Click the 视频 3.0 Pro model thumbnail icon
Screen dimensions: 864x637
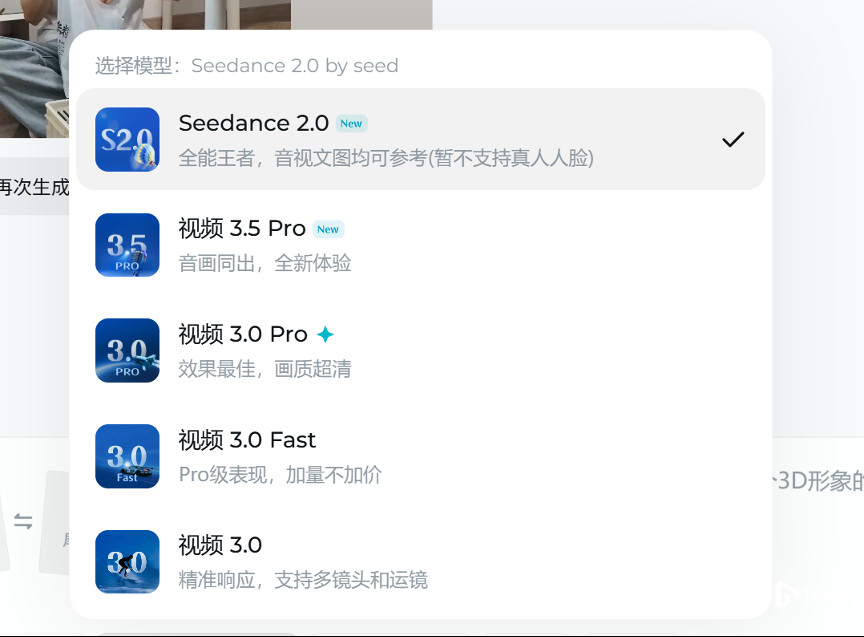pos(127,350)
